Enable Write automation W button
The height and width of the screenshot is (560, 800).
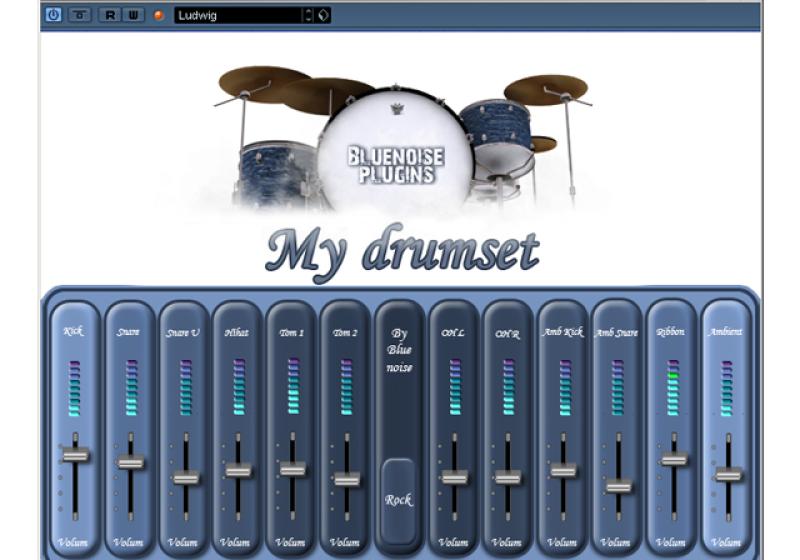pos(133,15)
